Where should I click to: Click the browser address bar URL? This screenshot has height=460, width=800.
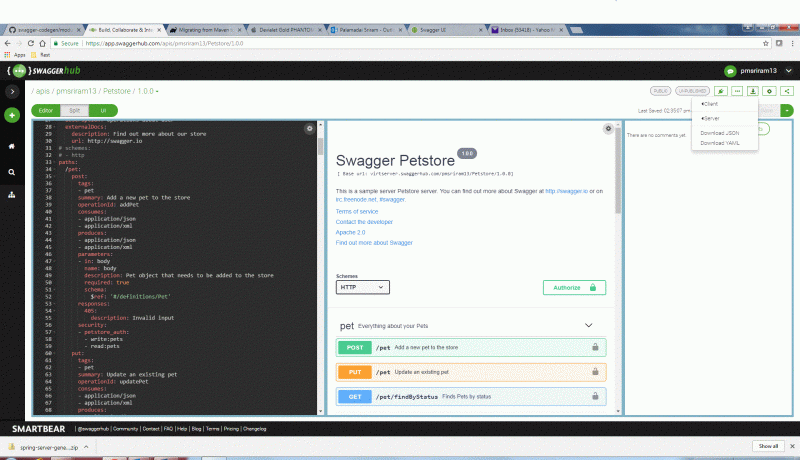[x=164, y=43]
